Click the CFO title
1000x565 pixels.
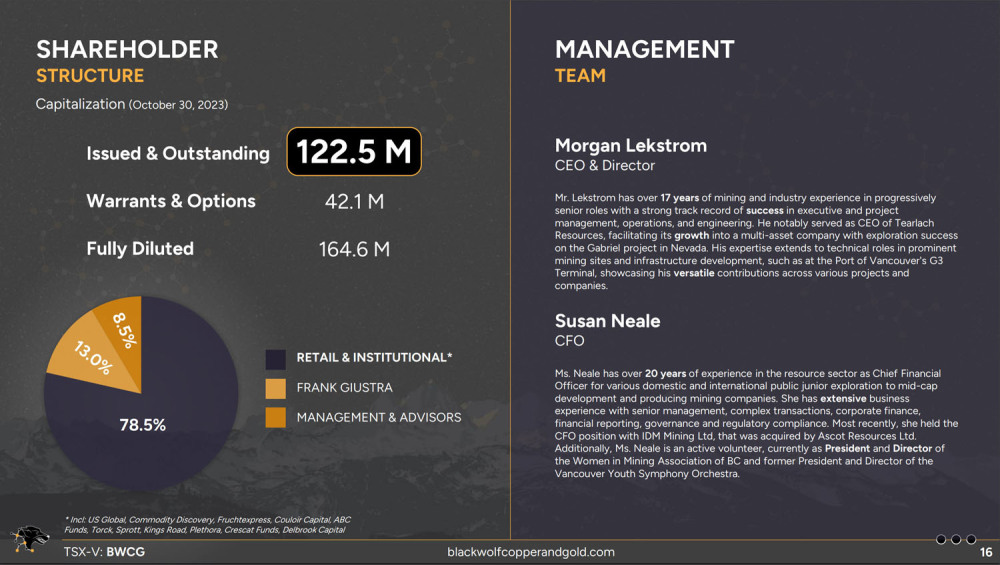[570, 341]
